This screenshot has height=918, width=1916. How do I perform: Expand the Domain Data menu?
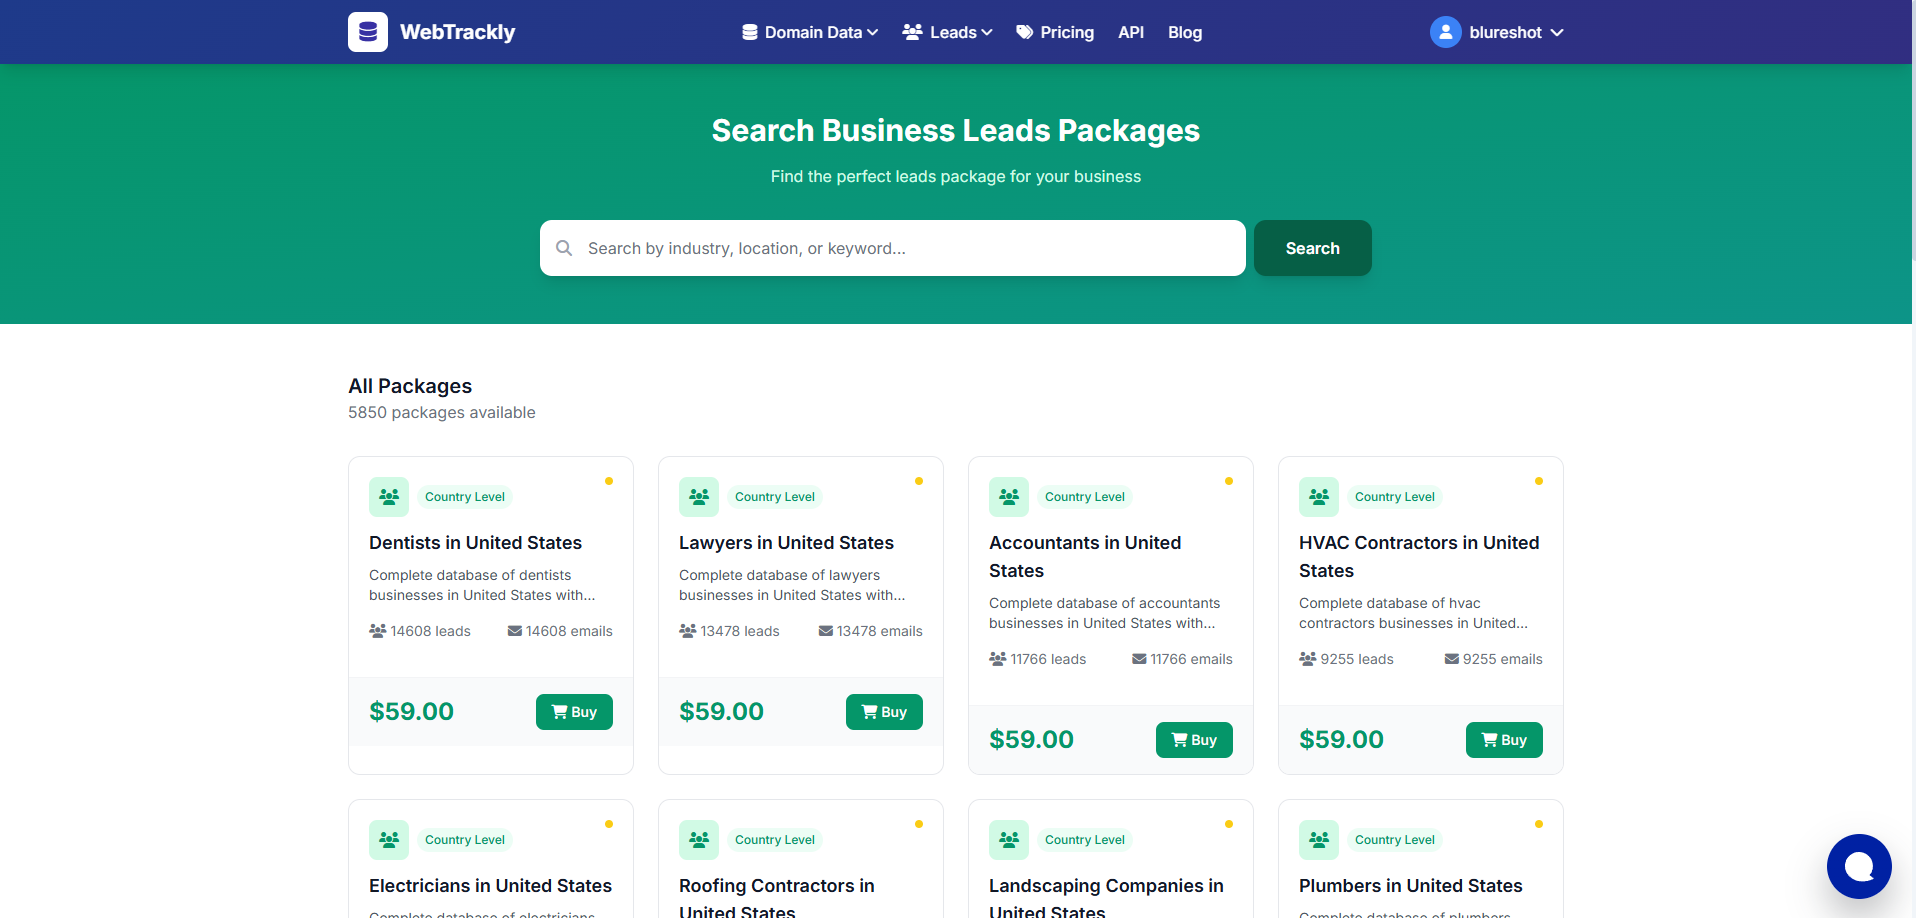pos(810,32)
